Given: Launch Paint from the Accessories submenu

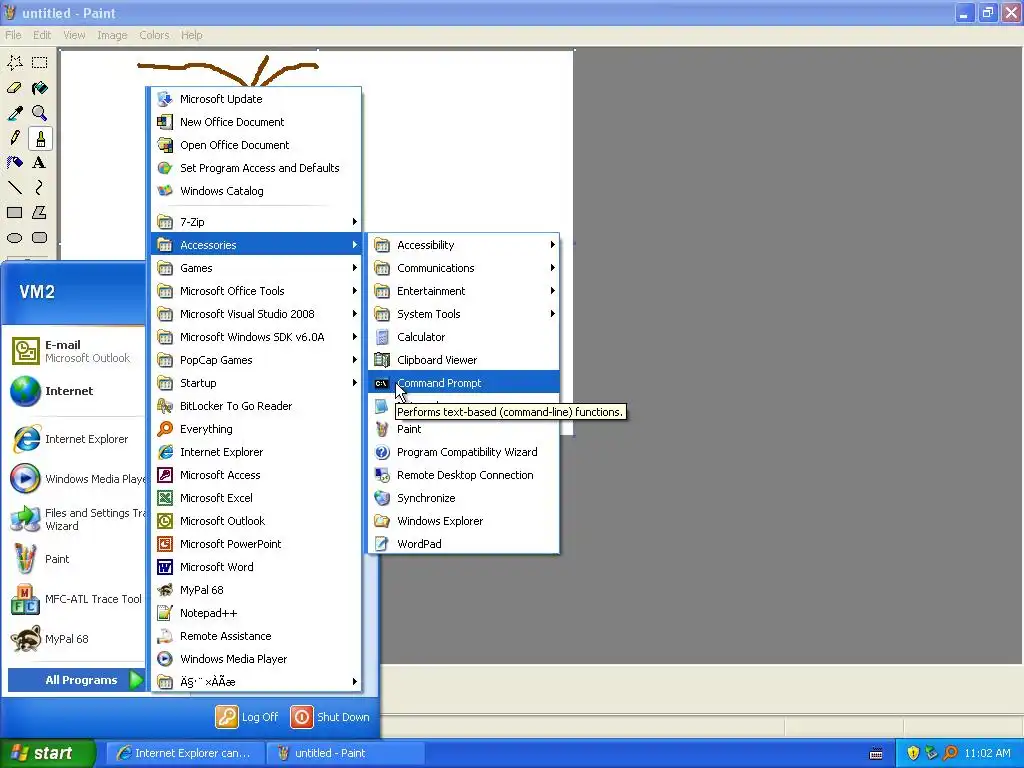Looking at the screenshot, I should tap(464, 429).
